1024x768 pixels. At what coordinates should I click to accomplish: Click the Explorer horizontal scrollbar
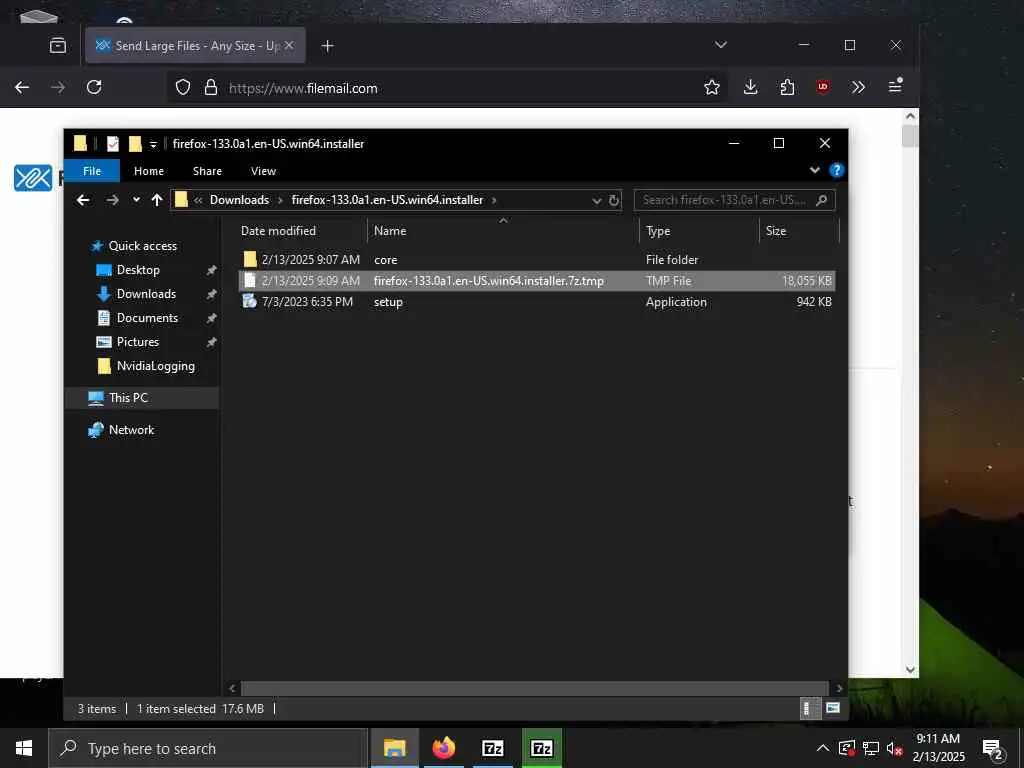coord(536,688)
